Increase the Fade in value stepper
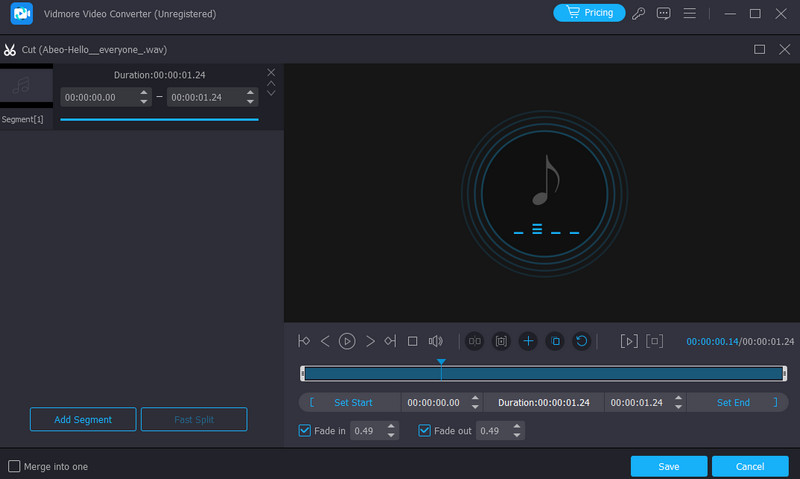Viewport: 800px width, 479px height. coord(392,427)
